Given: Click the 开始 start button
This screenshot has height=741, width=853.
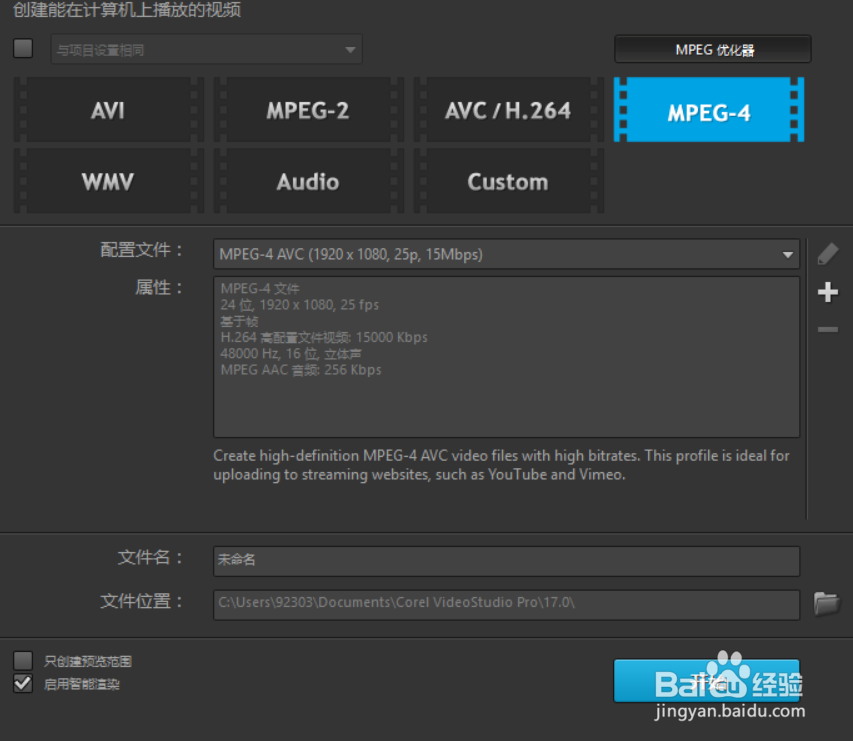Looking at the screenshot, I should pos(707,681).
